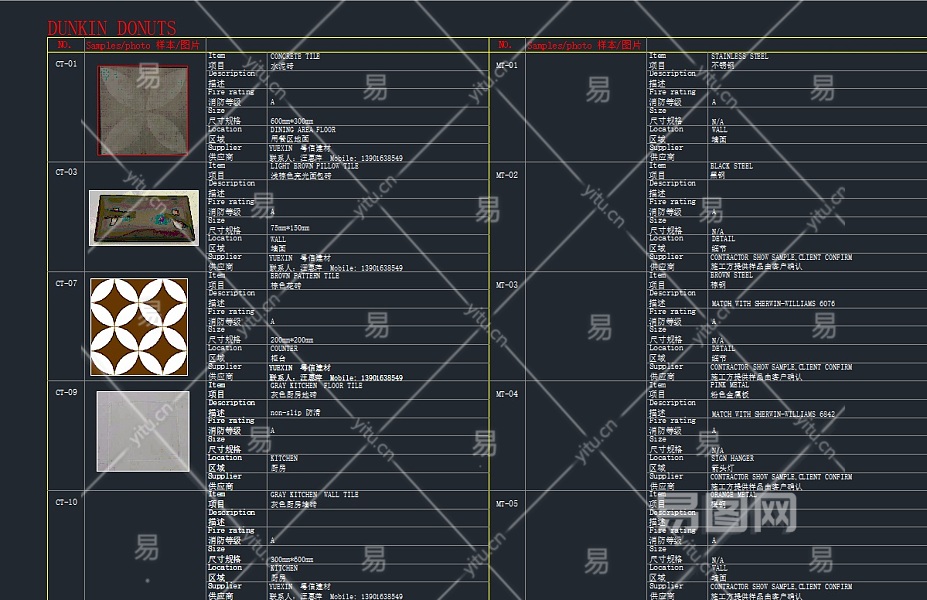
Task: Select the CONCRETE TILE item text
Action: click(x=295, y=56)
